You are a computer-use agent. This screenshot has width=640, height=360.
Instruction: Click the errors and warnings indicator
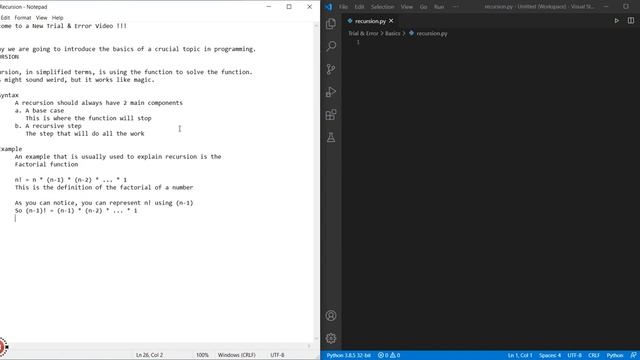389,356
